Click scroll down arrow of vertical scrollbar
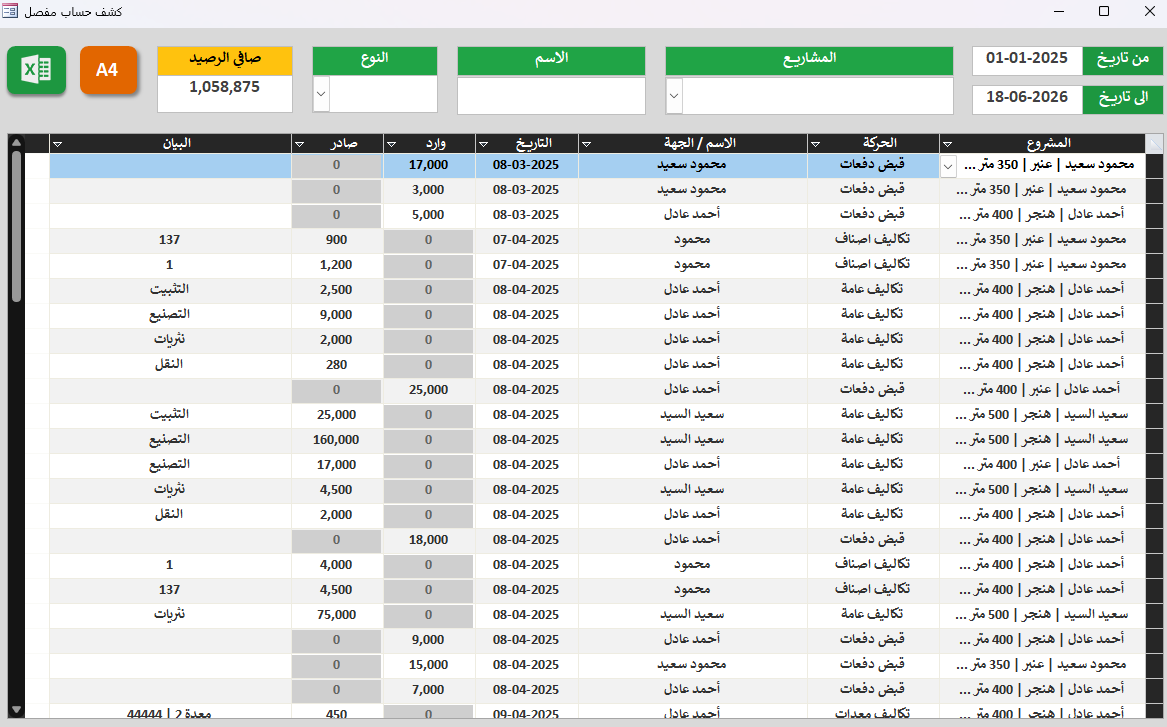 click(x=16, y=711)
